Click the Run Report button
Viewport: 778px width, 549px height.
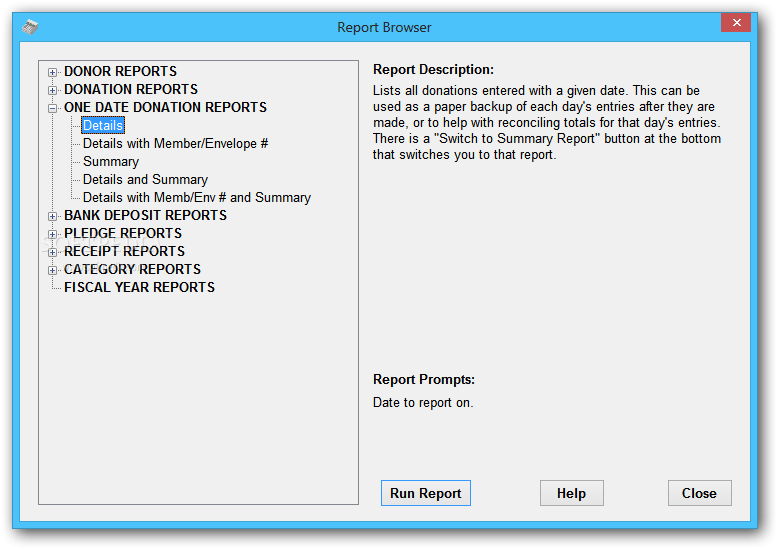point(426,493)
